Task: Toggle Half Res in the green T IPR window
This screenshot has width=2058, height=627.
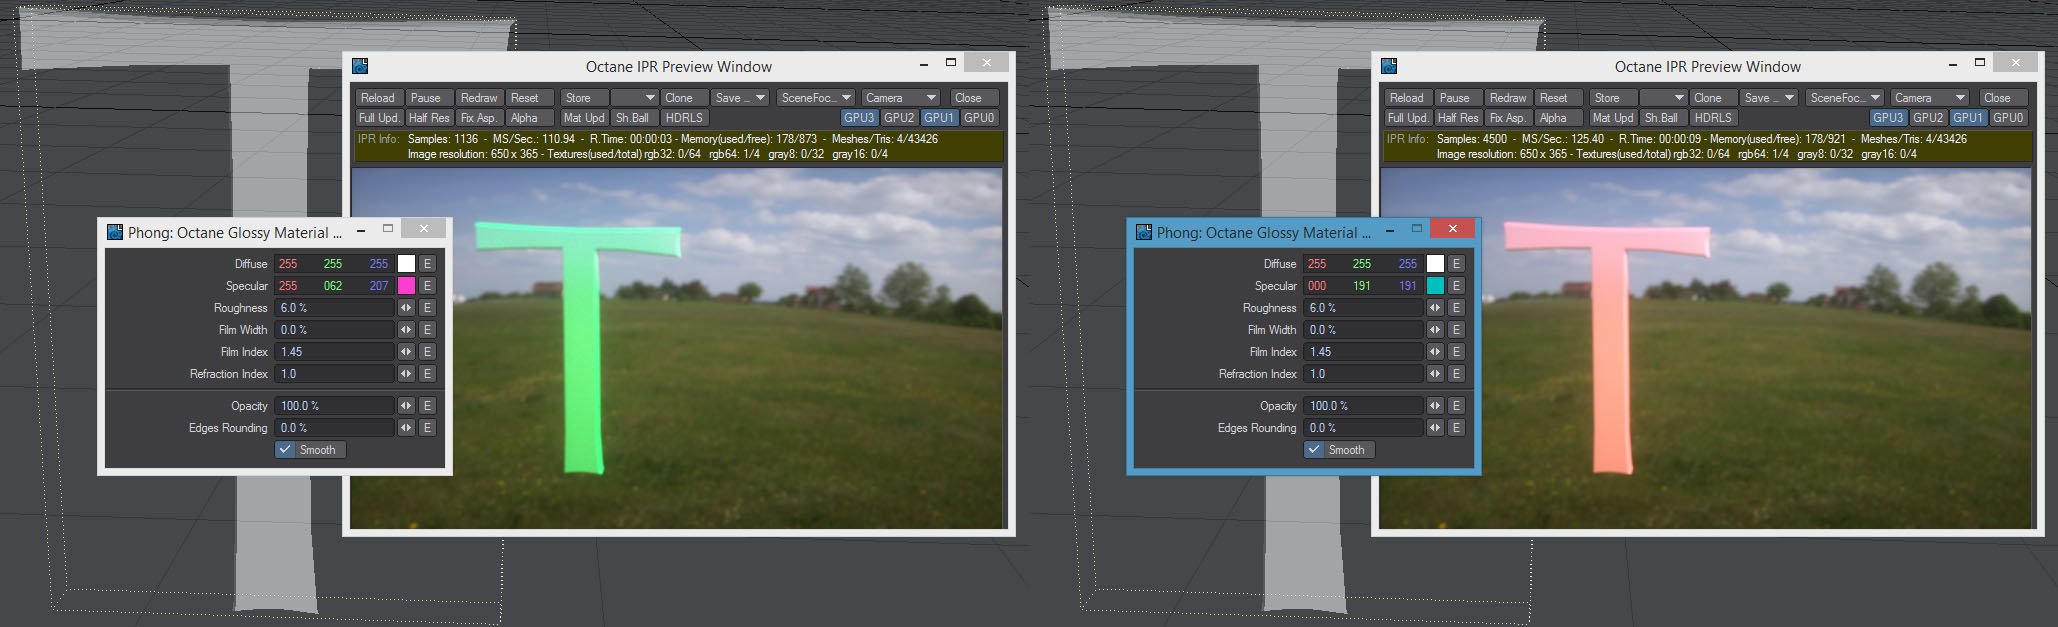Action: pos(429,118)
